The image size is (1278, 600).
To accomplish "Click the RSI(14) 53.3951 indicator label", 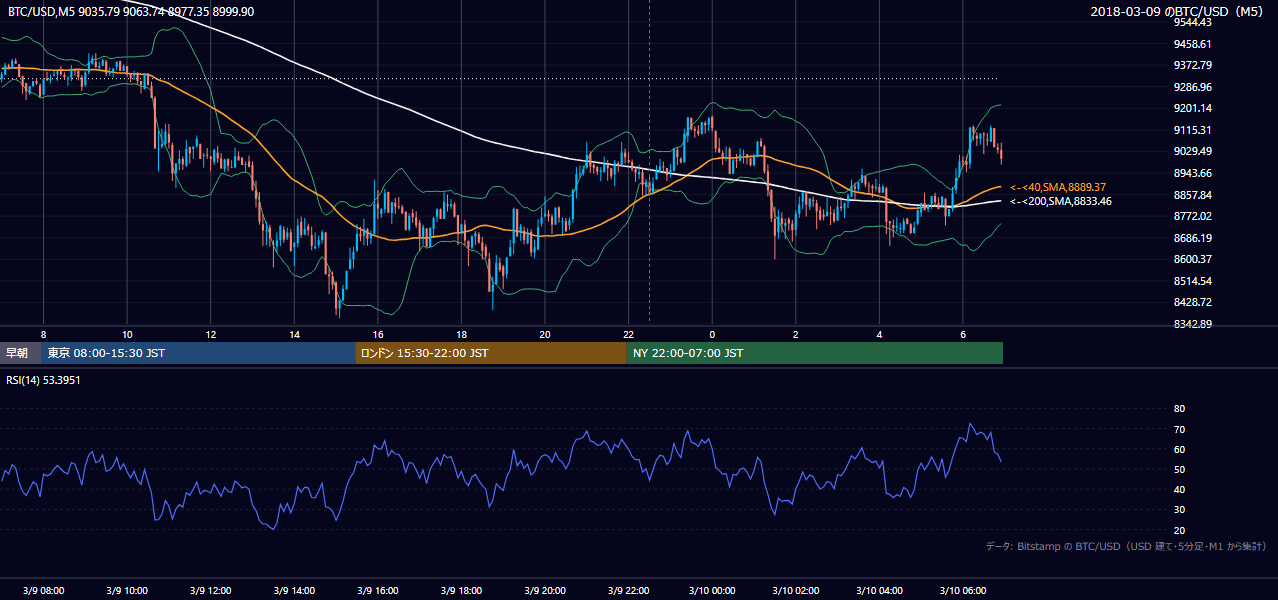I will point(41,380).
